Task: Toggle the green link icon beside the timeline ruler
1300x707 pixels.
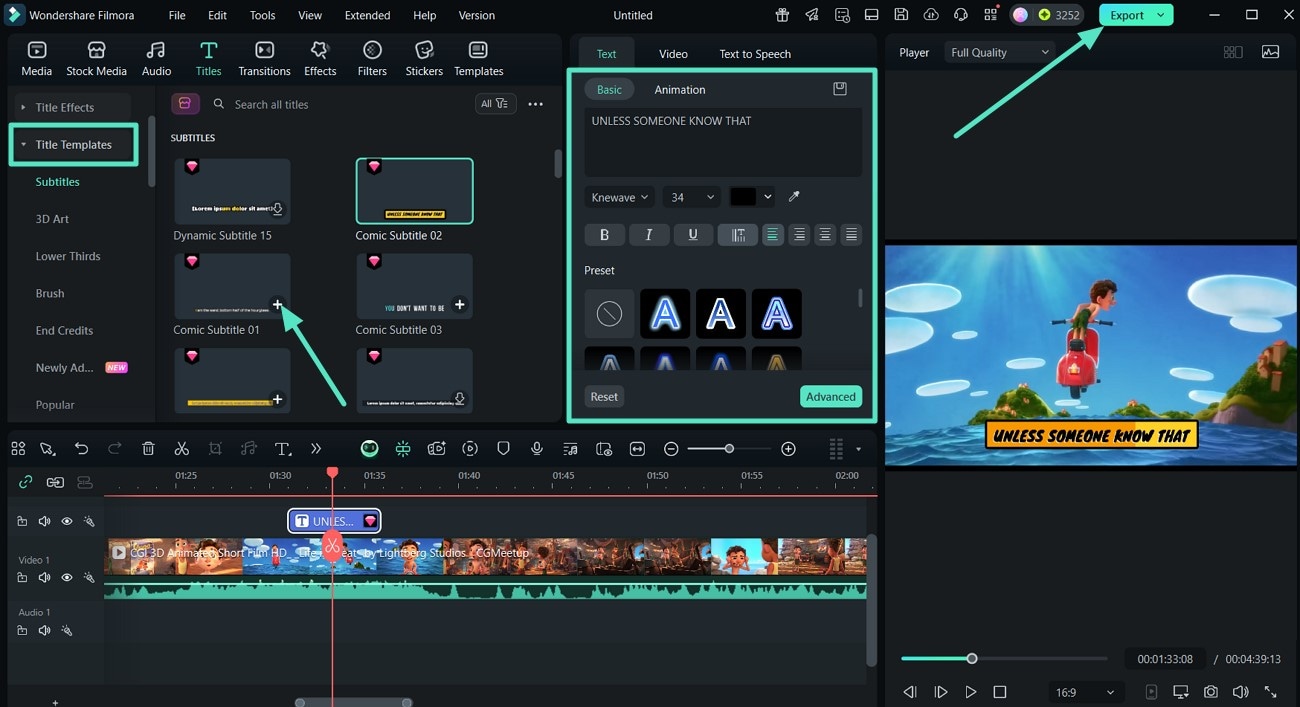Action: (26, 482)
